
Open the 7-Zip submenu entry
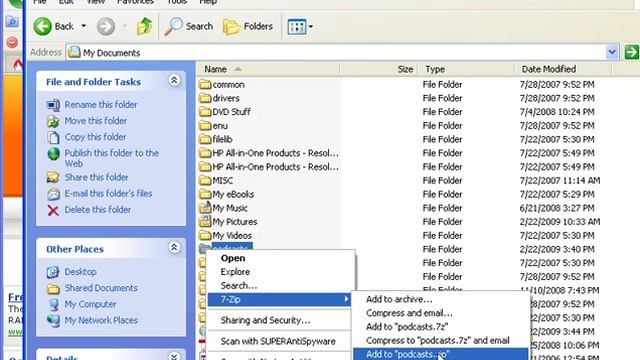point(280,300)
